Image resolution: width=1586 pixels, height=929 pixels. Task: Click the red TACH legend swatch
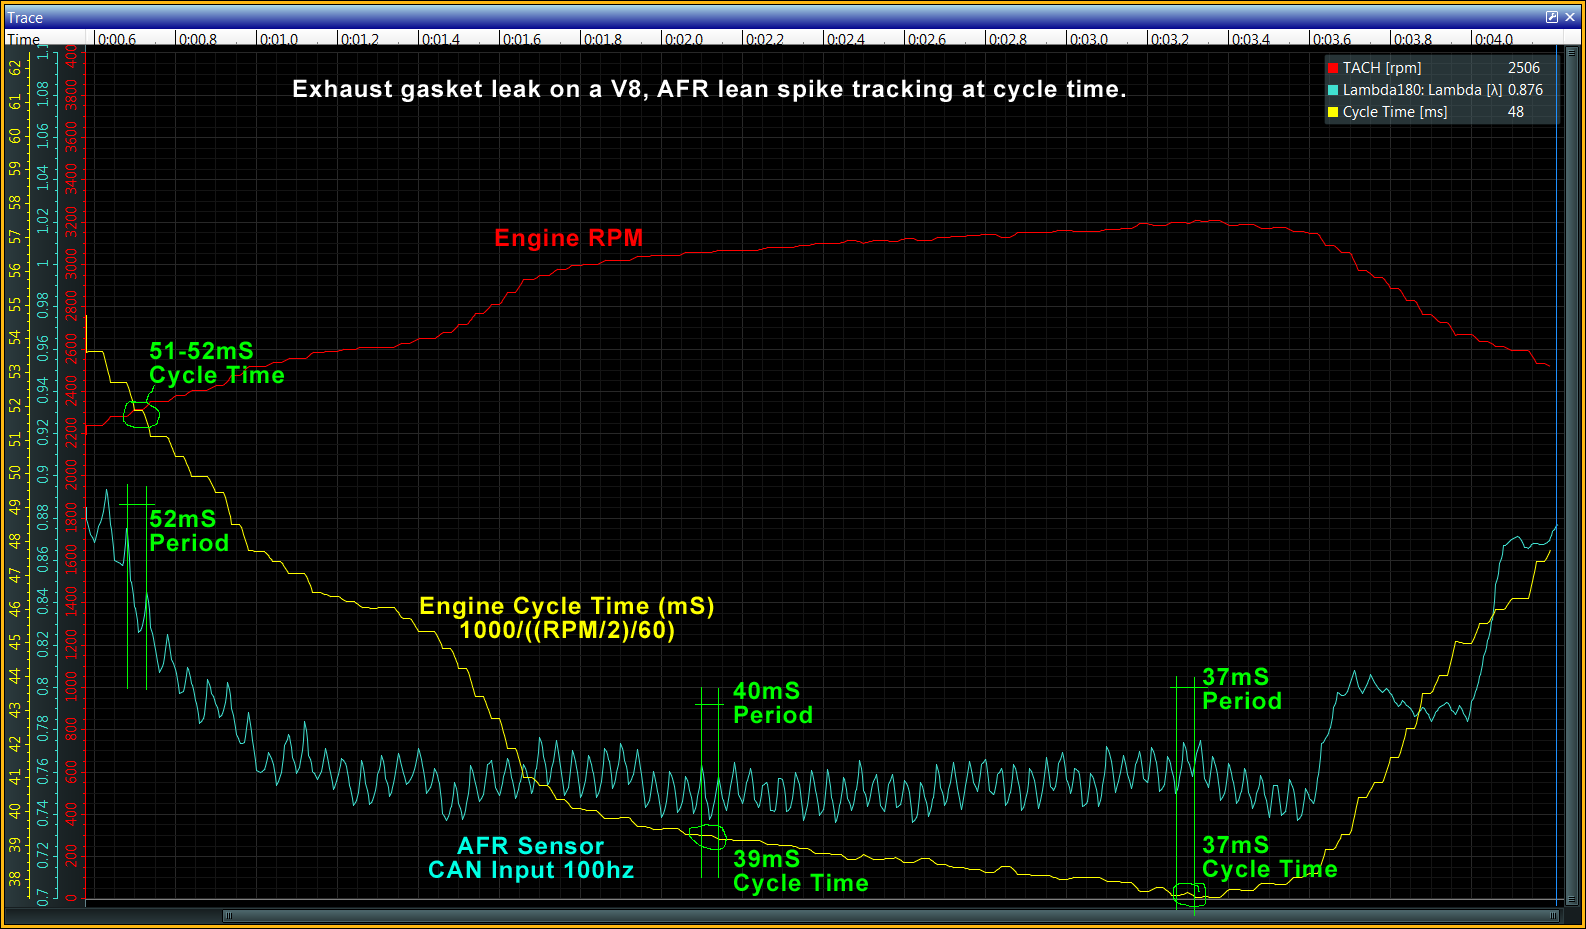pos(1332,68)
